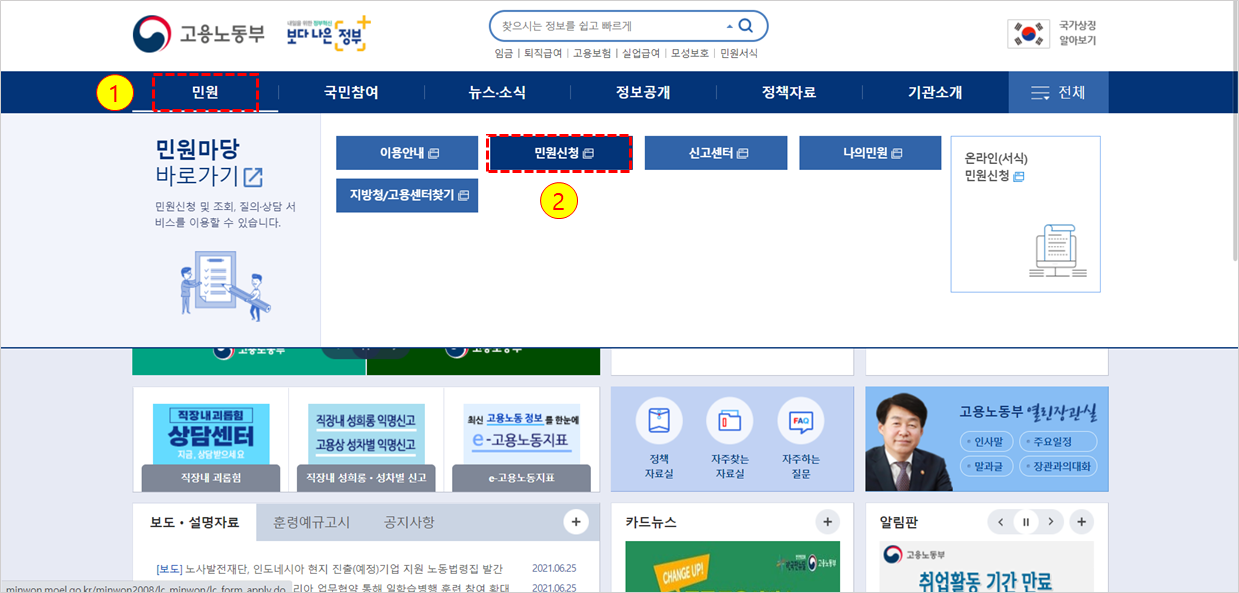The height and width of the screenshot is (593, 1239).
Task: Click the Korean flag icon
Action: tap(1028, 33)
